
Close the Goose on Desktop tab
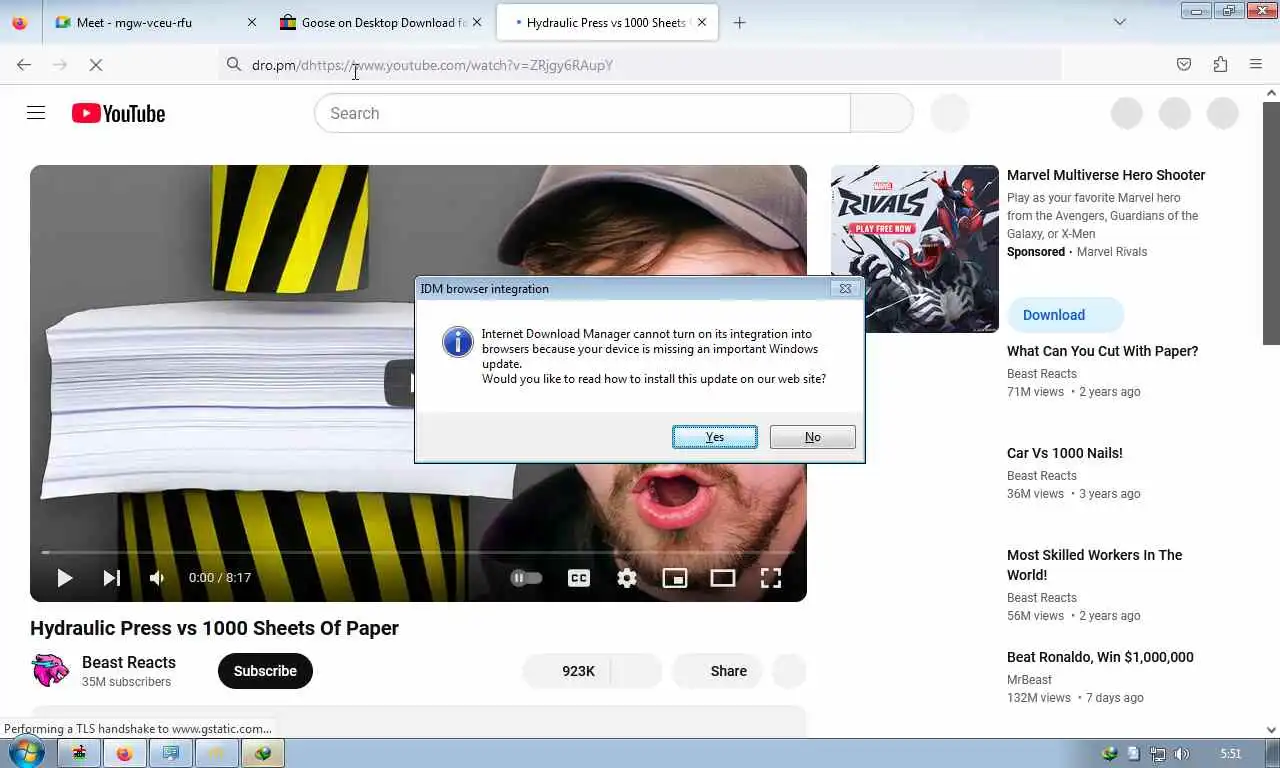click(x=477, y=22)
